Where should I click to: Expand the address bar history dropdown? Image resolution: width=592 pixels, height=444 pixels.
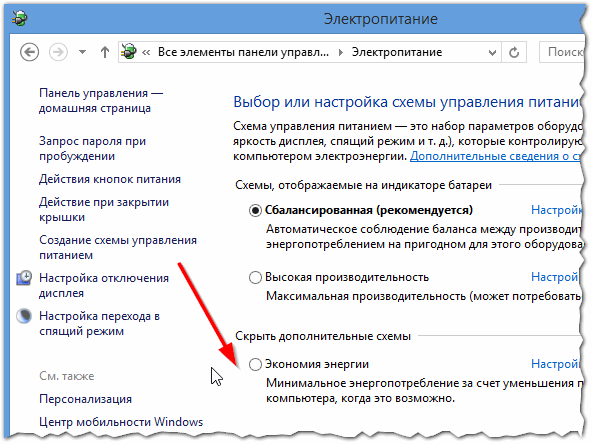492,52
